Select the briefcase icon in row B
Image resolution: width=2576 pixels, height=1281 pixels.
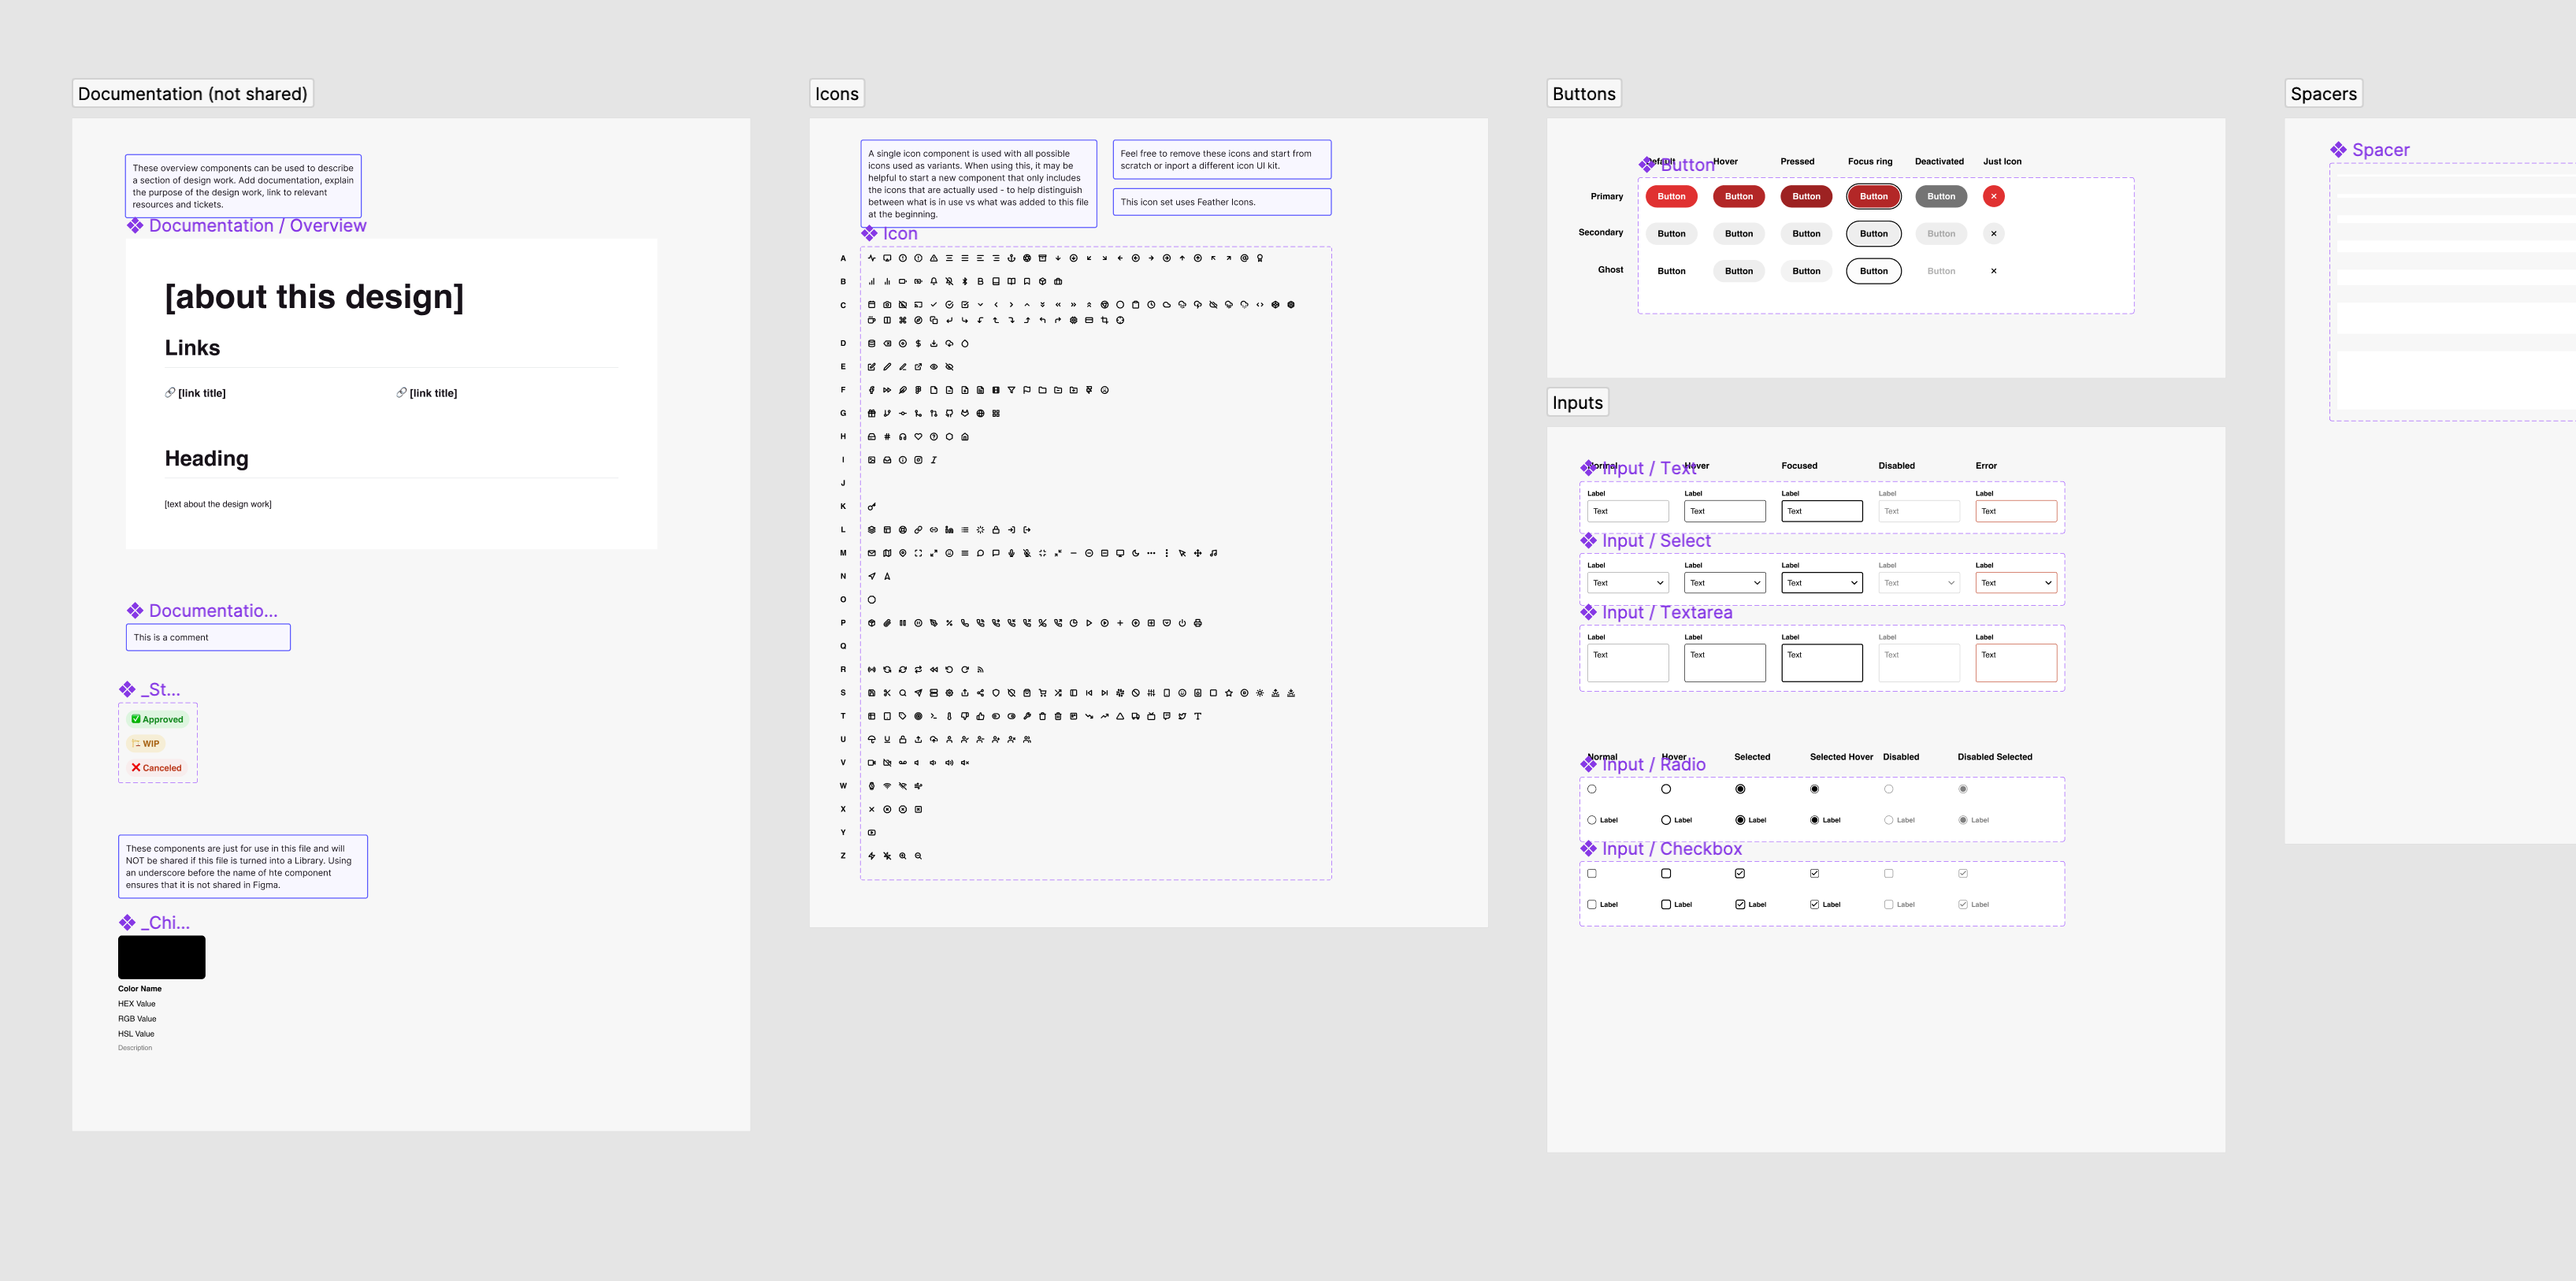(x=1058, y=282)
